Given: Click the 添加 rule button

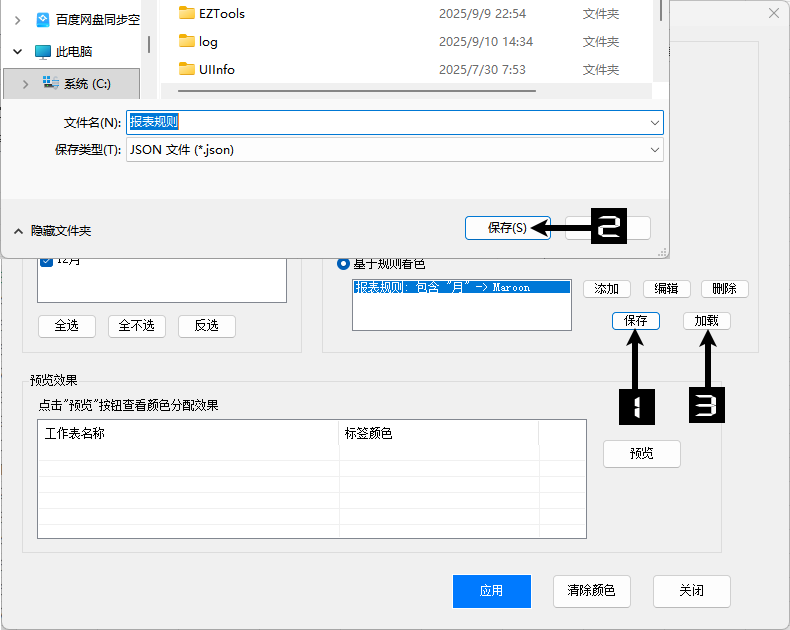Looking at the screenshot, I should (x=606, y=288).
